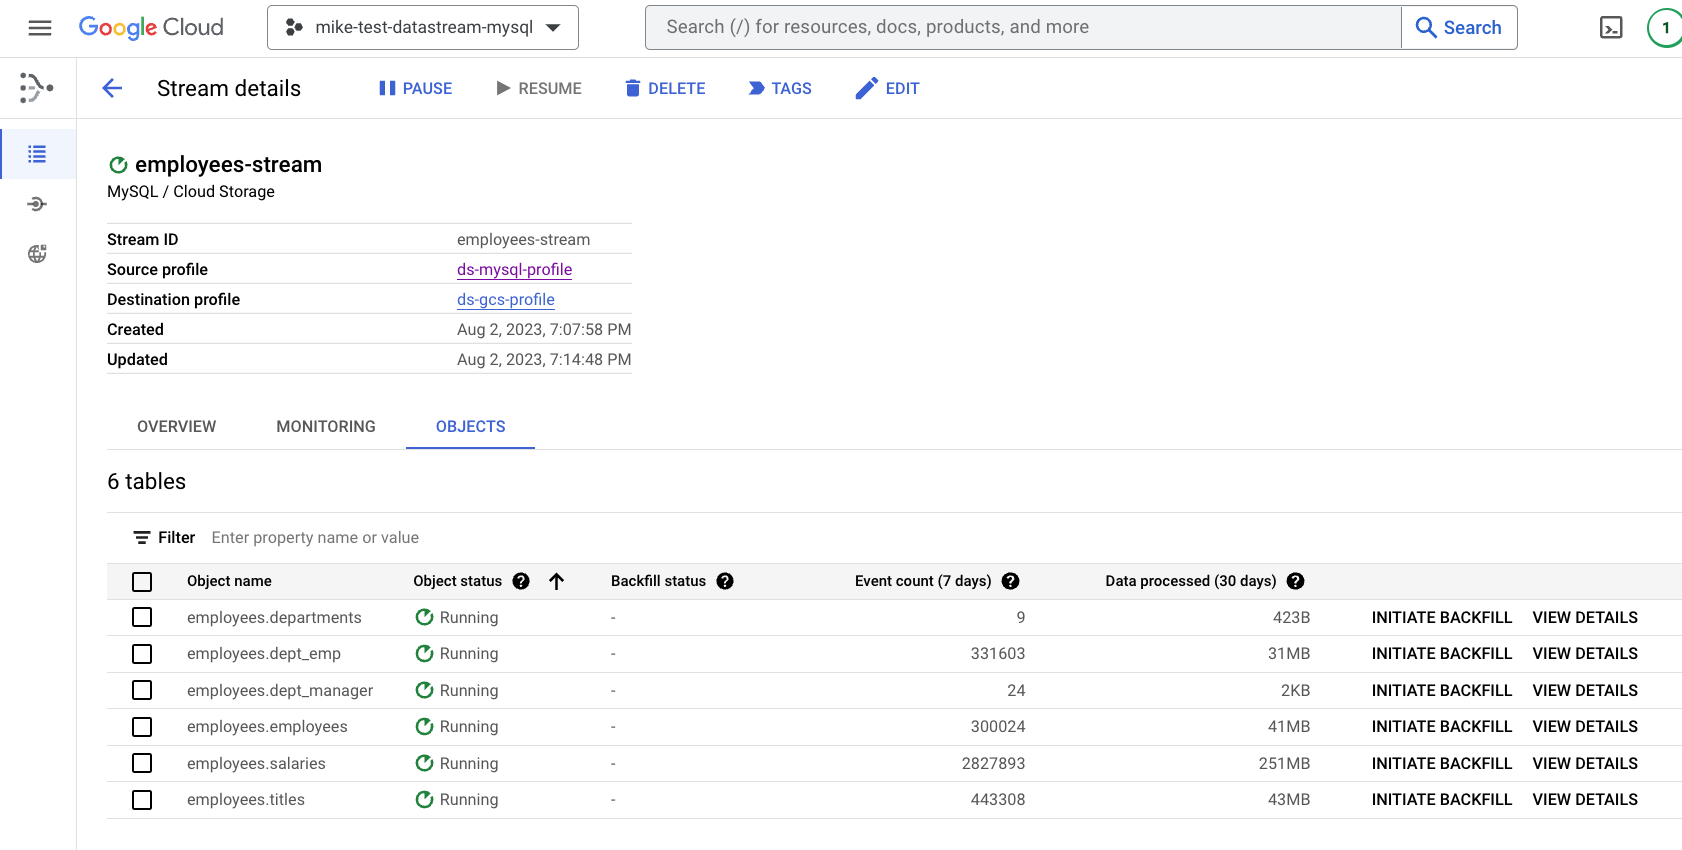Initiate backfill for employees.departments
1682x850 pixels.
pyautogui.click(x=1441, y=617)
